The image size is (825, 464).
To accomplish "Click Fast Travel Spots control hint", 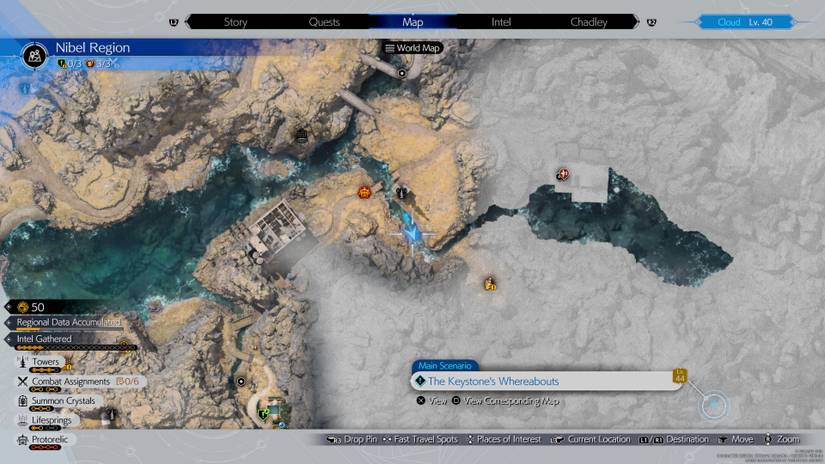I will click(x=420, y=439).
